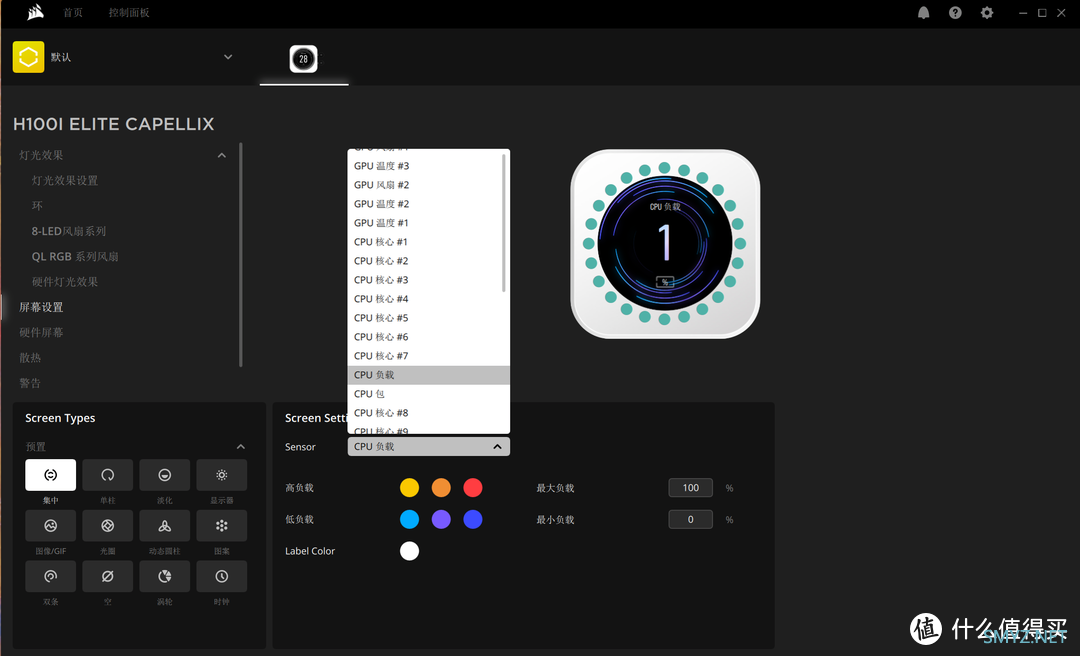Click the pump LCD preview image
This screenshot has height=656, width=1080.
pyautogui.click(x=665, y=244)
